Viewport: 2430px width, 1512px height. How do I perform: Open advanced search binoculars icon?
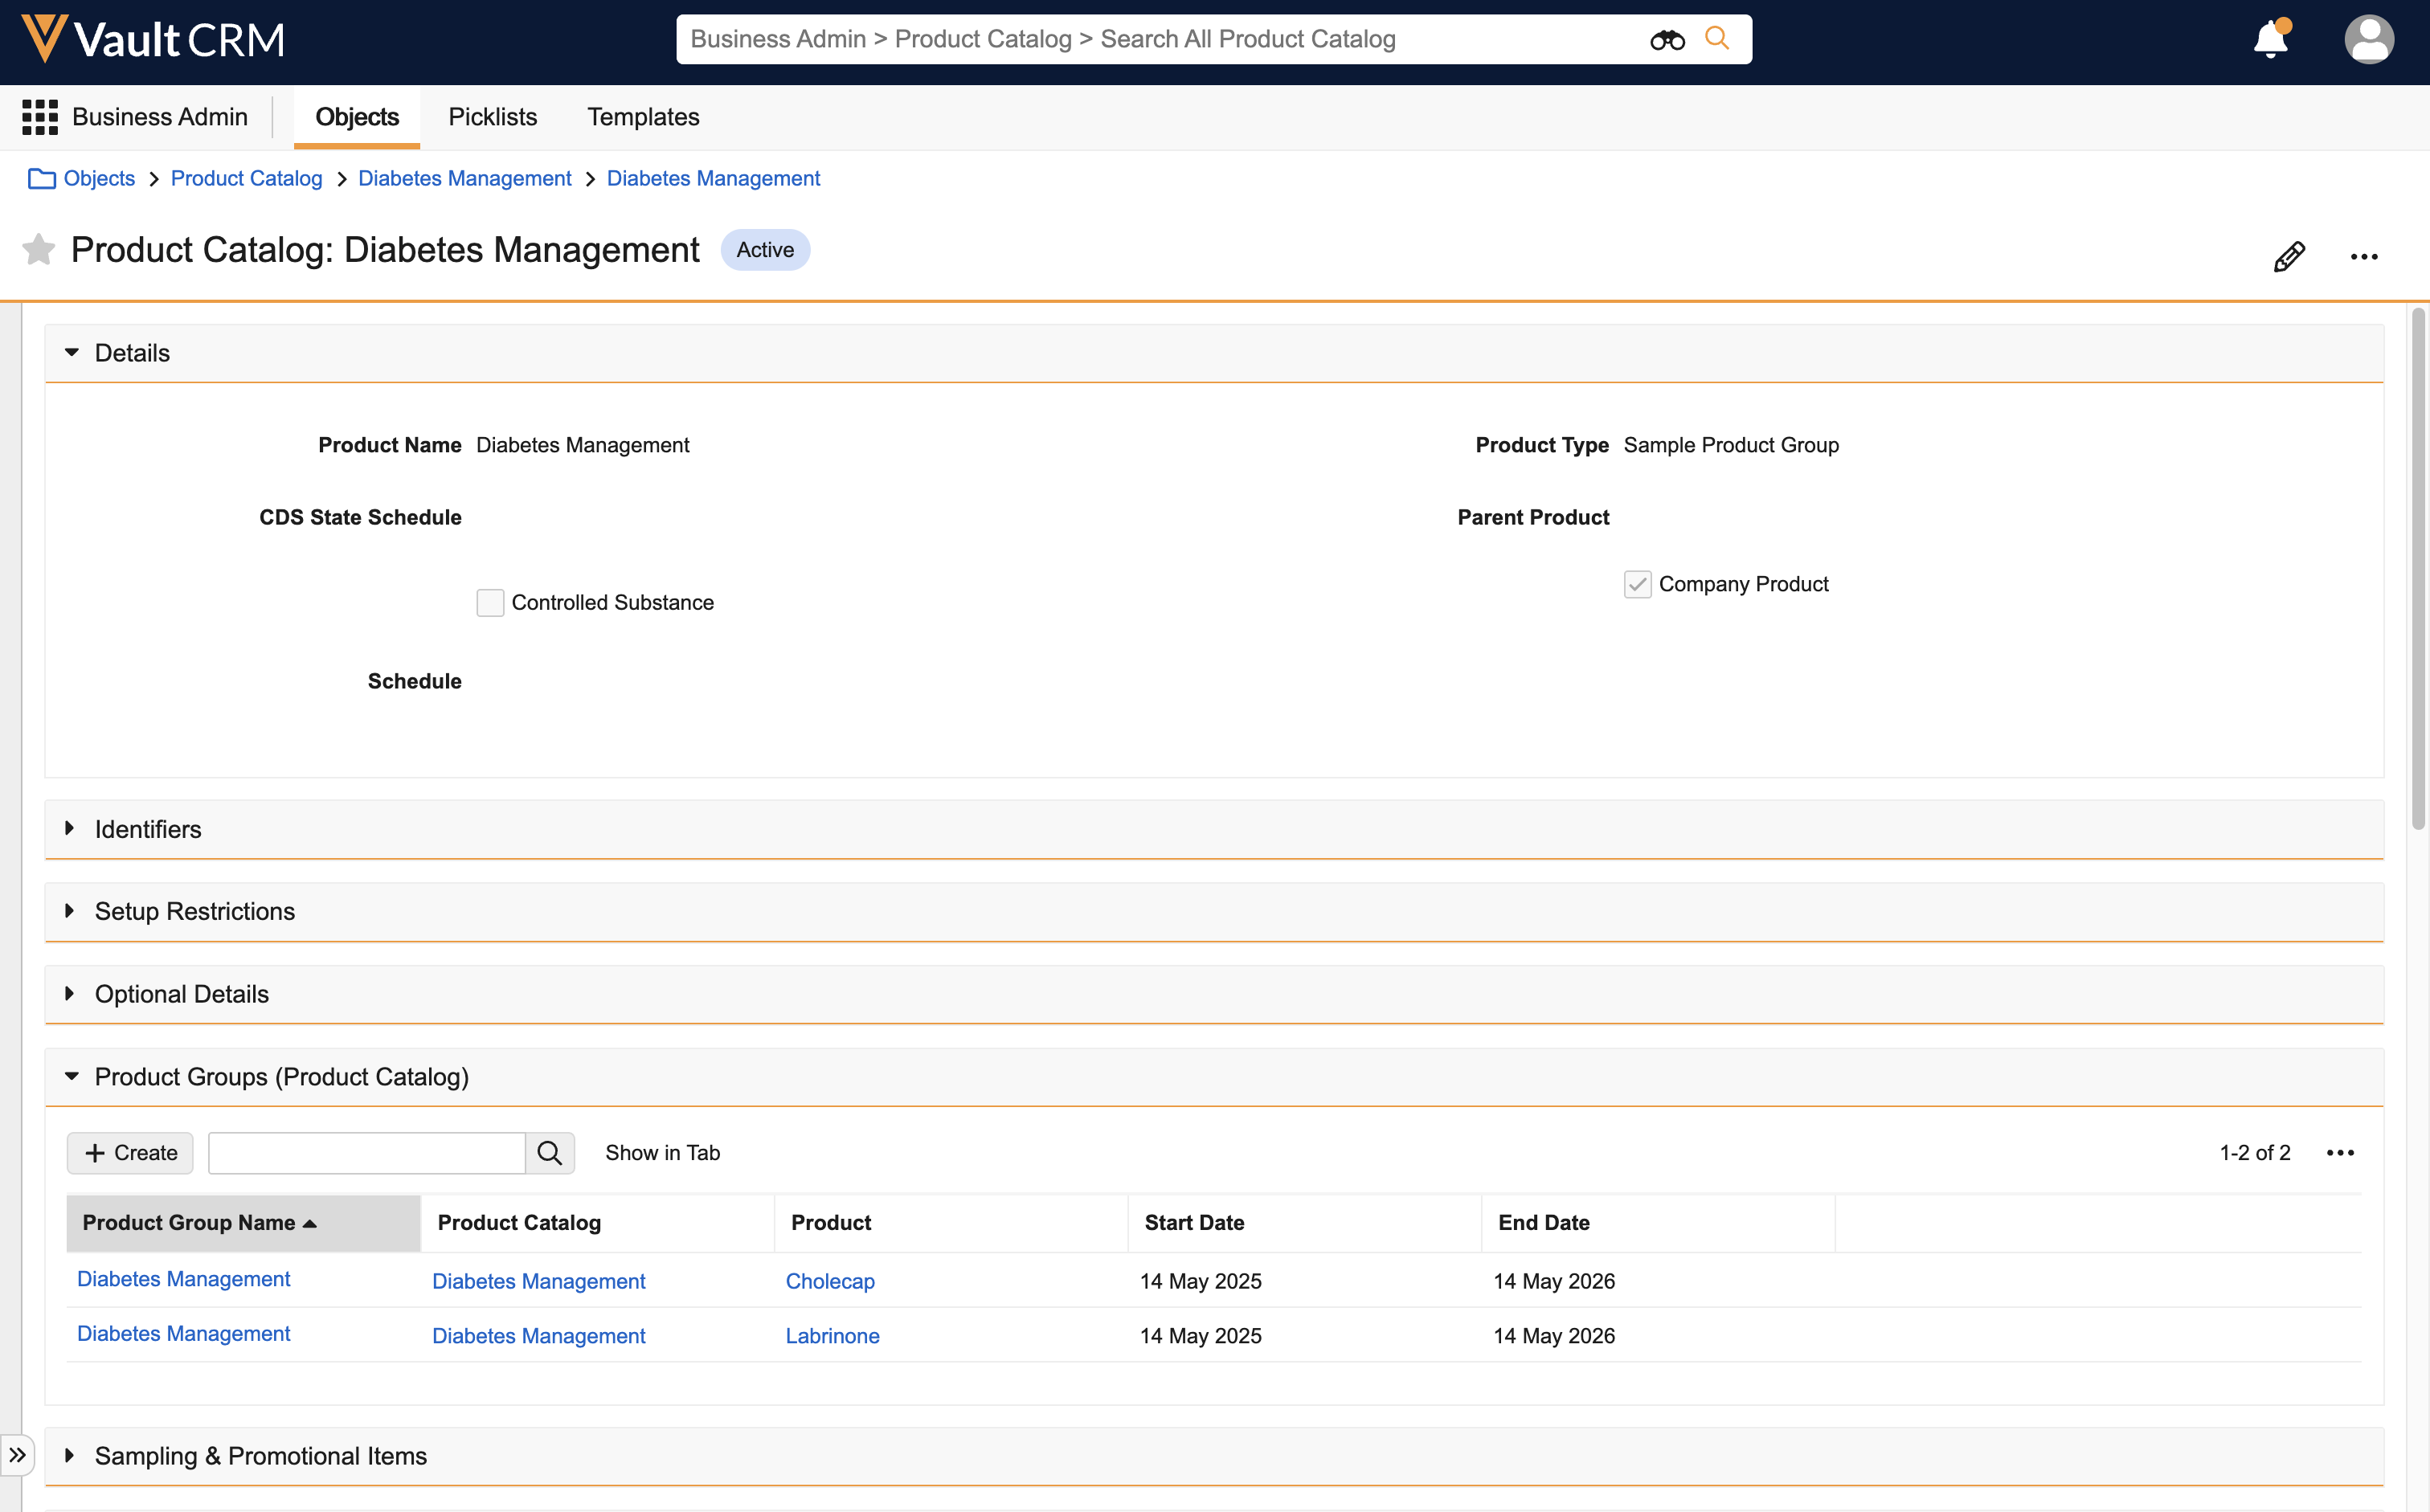point(1667,40)
